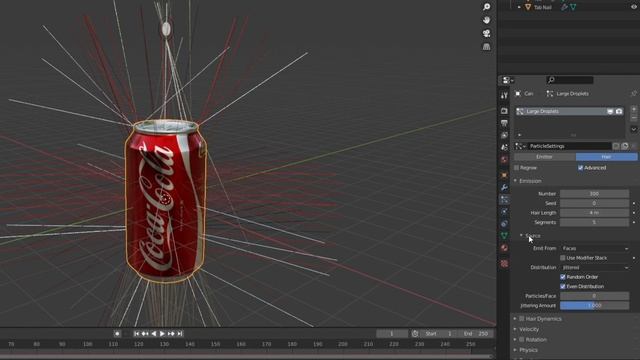Remove particle system slot with minus

point(634,118)
